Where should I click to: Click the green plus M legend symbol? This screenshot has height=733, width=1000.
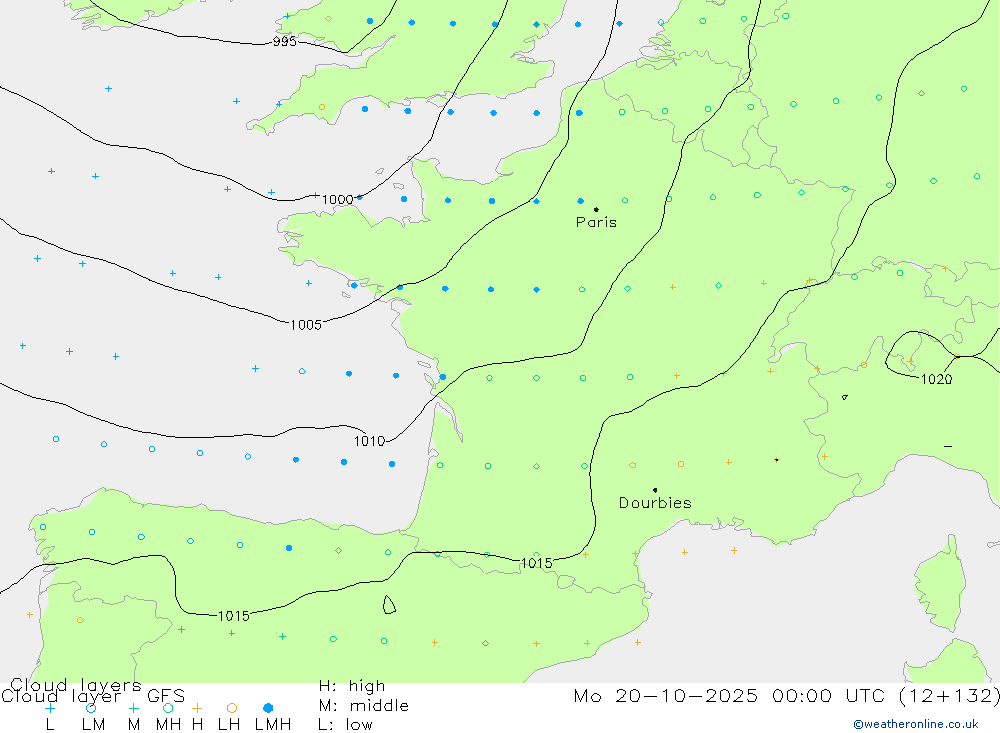coord(133,708)
